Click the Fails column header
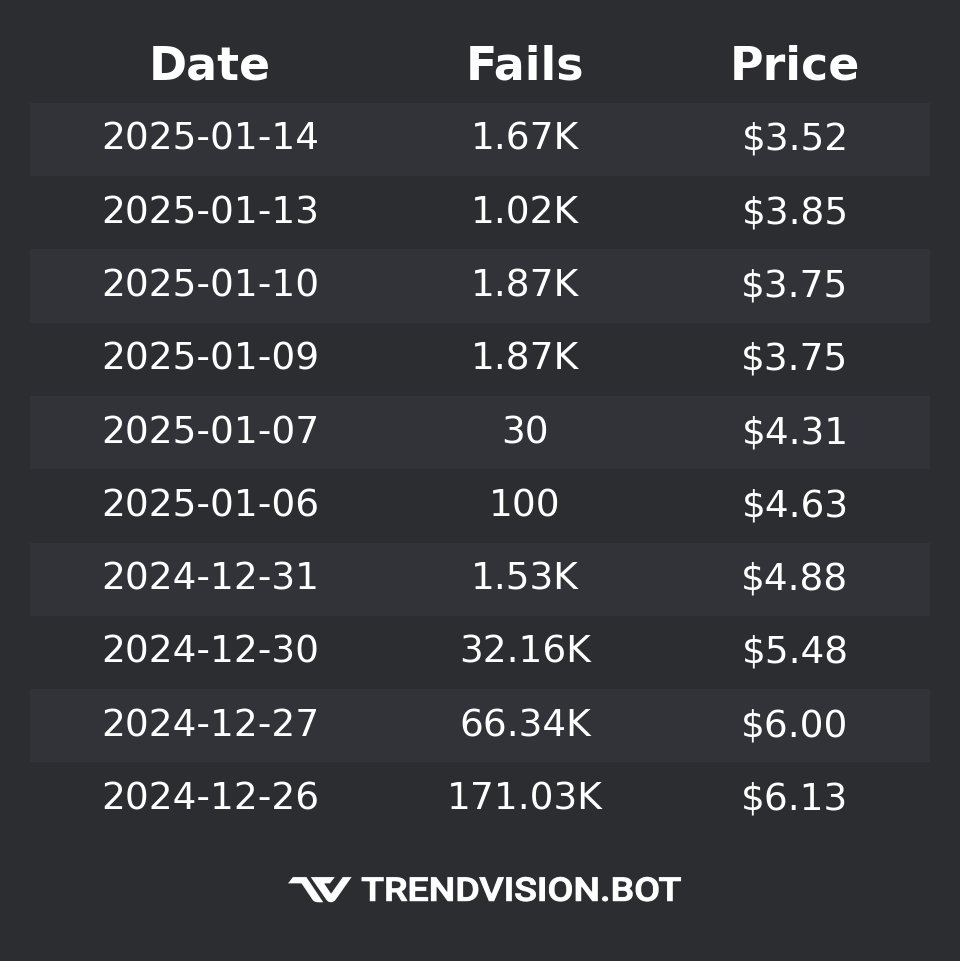 tap(525, 66)
